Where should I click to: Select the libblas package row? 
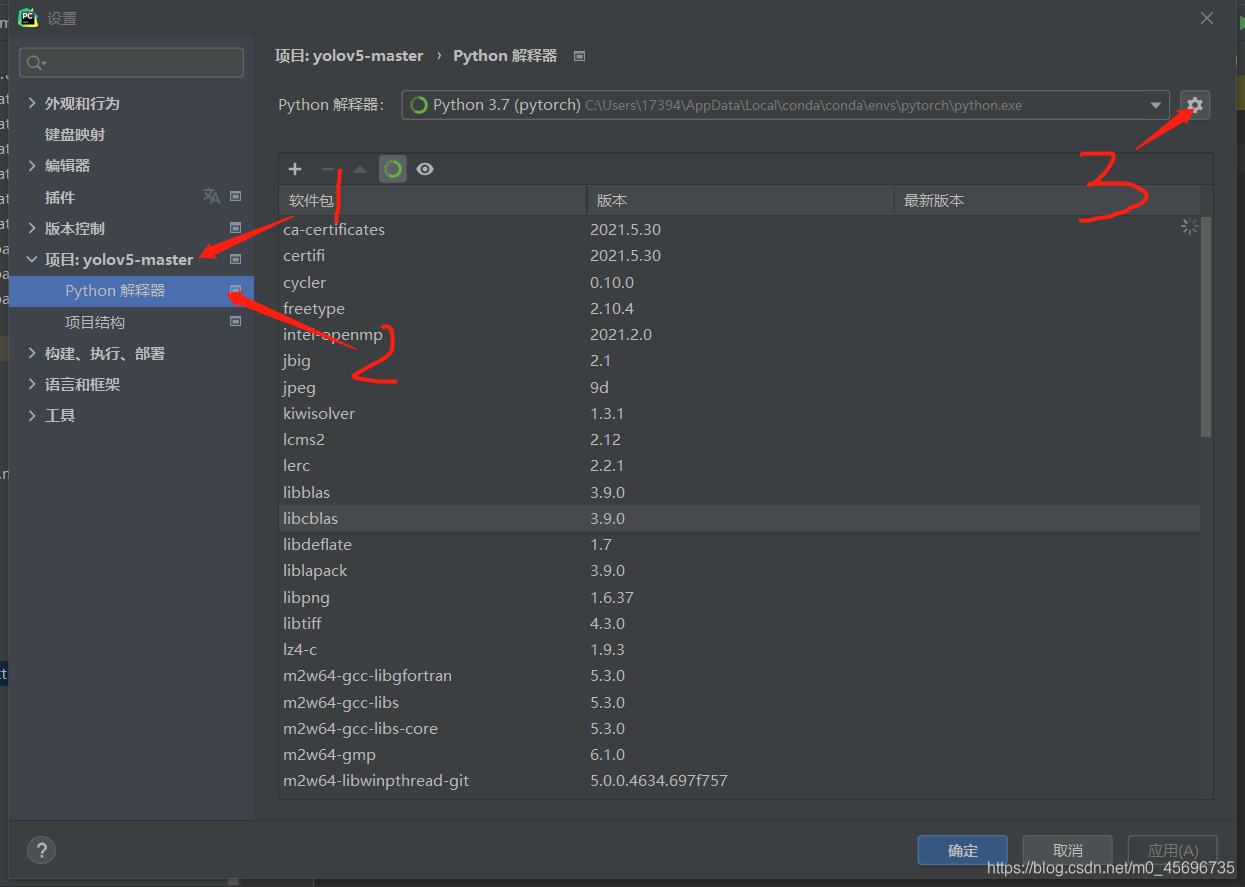[x=739, y=492]
